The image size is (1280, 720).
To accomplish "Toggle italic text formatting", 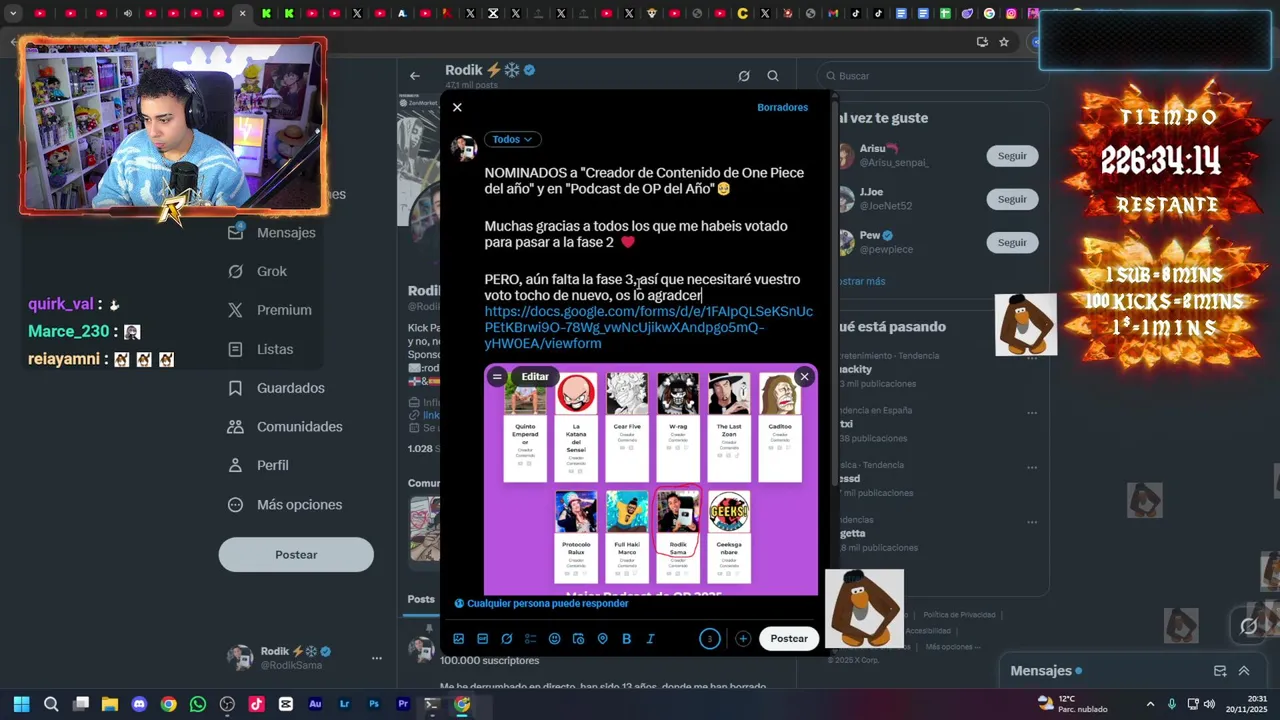I will (650, 639).
